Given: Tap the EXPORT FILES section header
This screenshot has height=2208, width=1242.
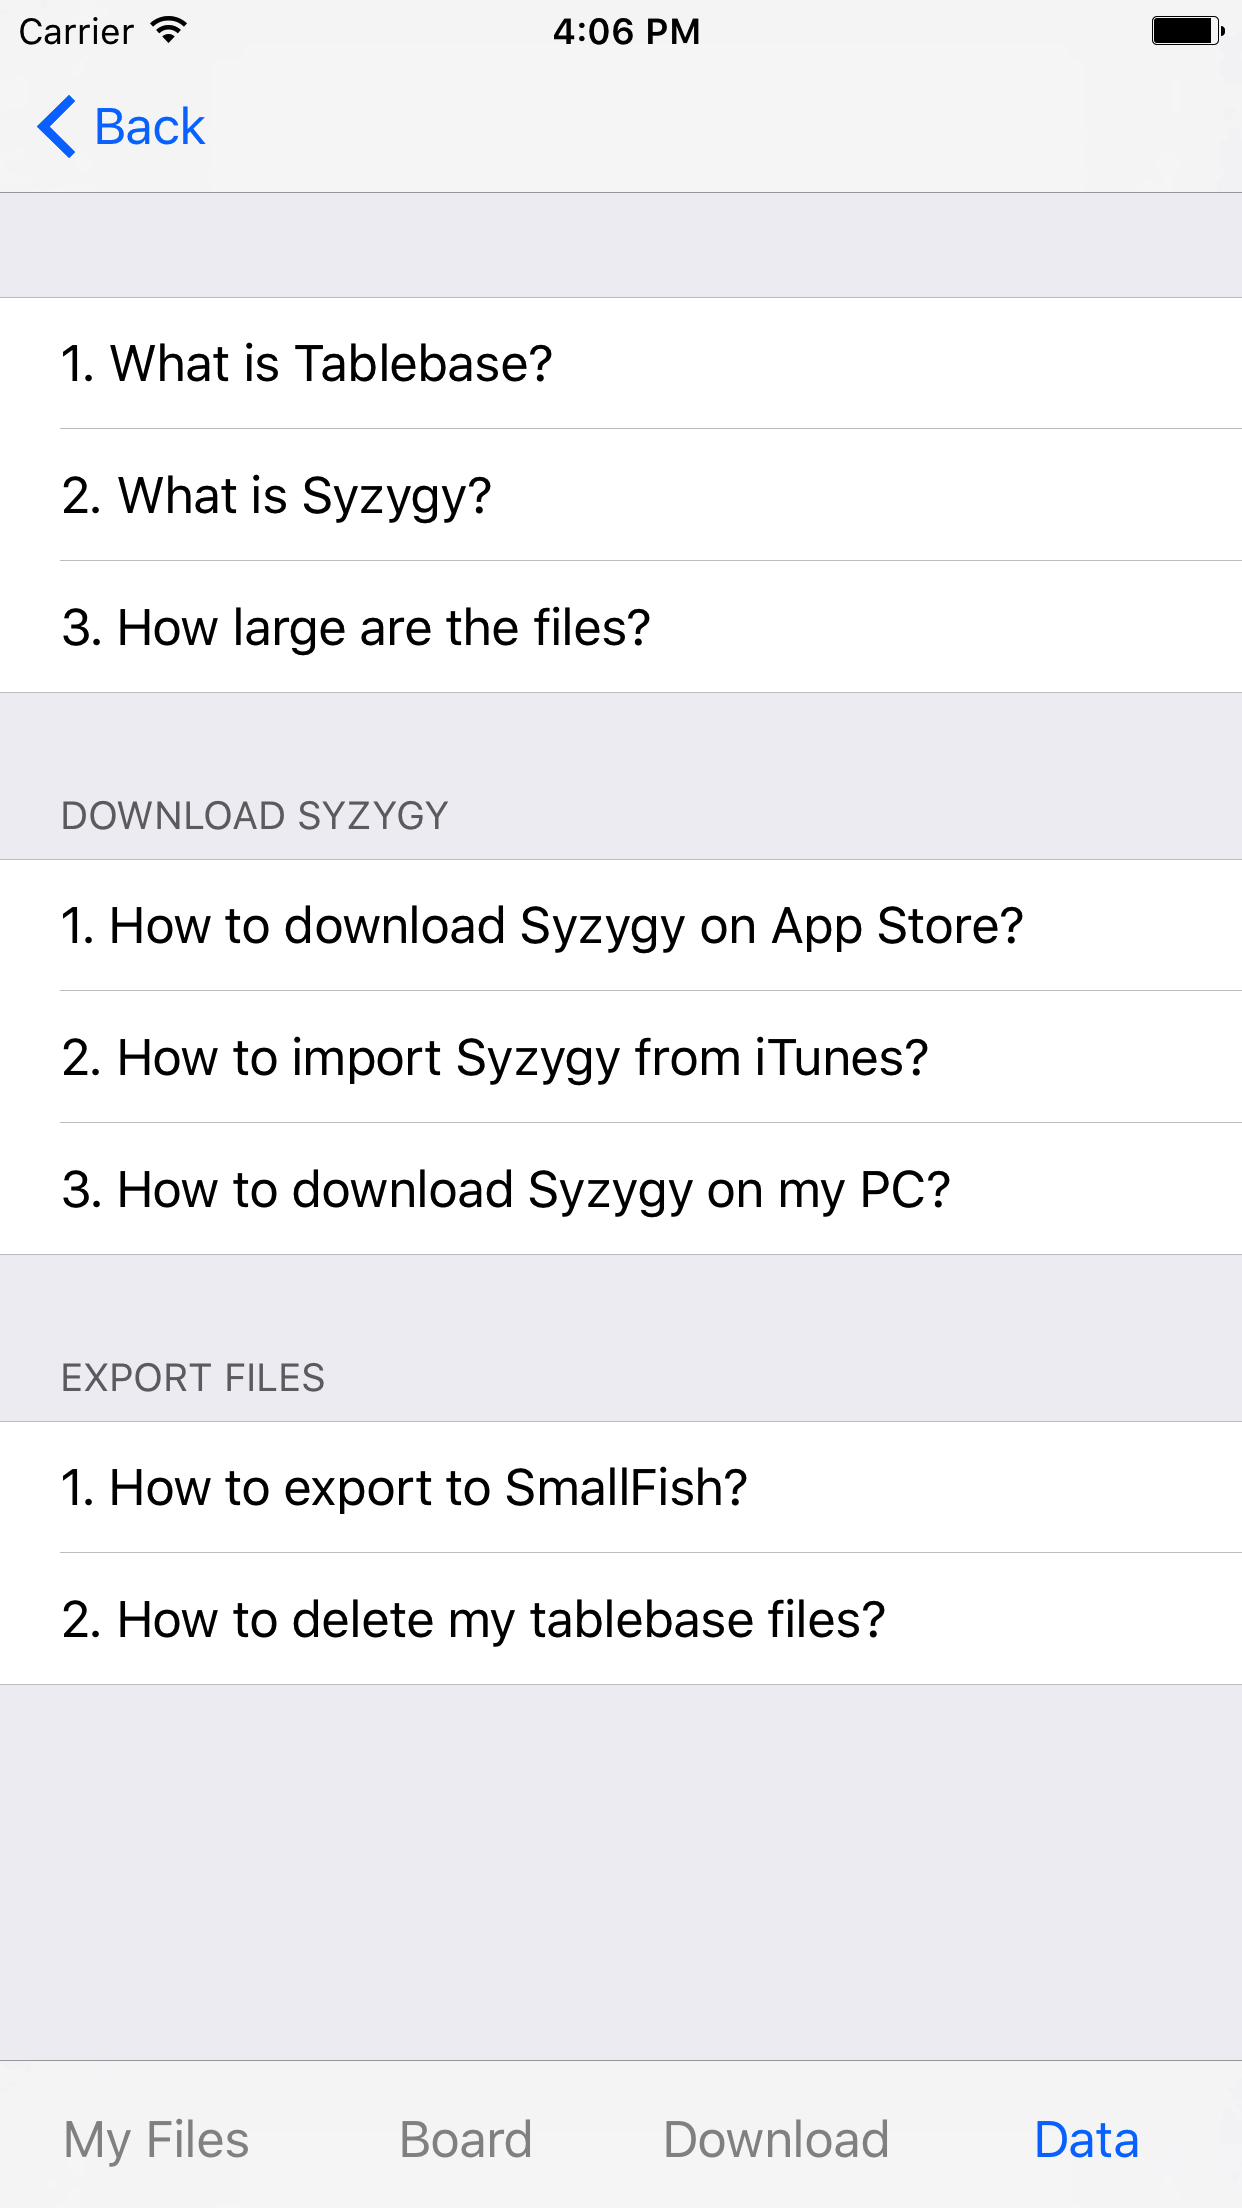Looking at the screenshot, I should click(x=193, y=1377).
